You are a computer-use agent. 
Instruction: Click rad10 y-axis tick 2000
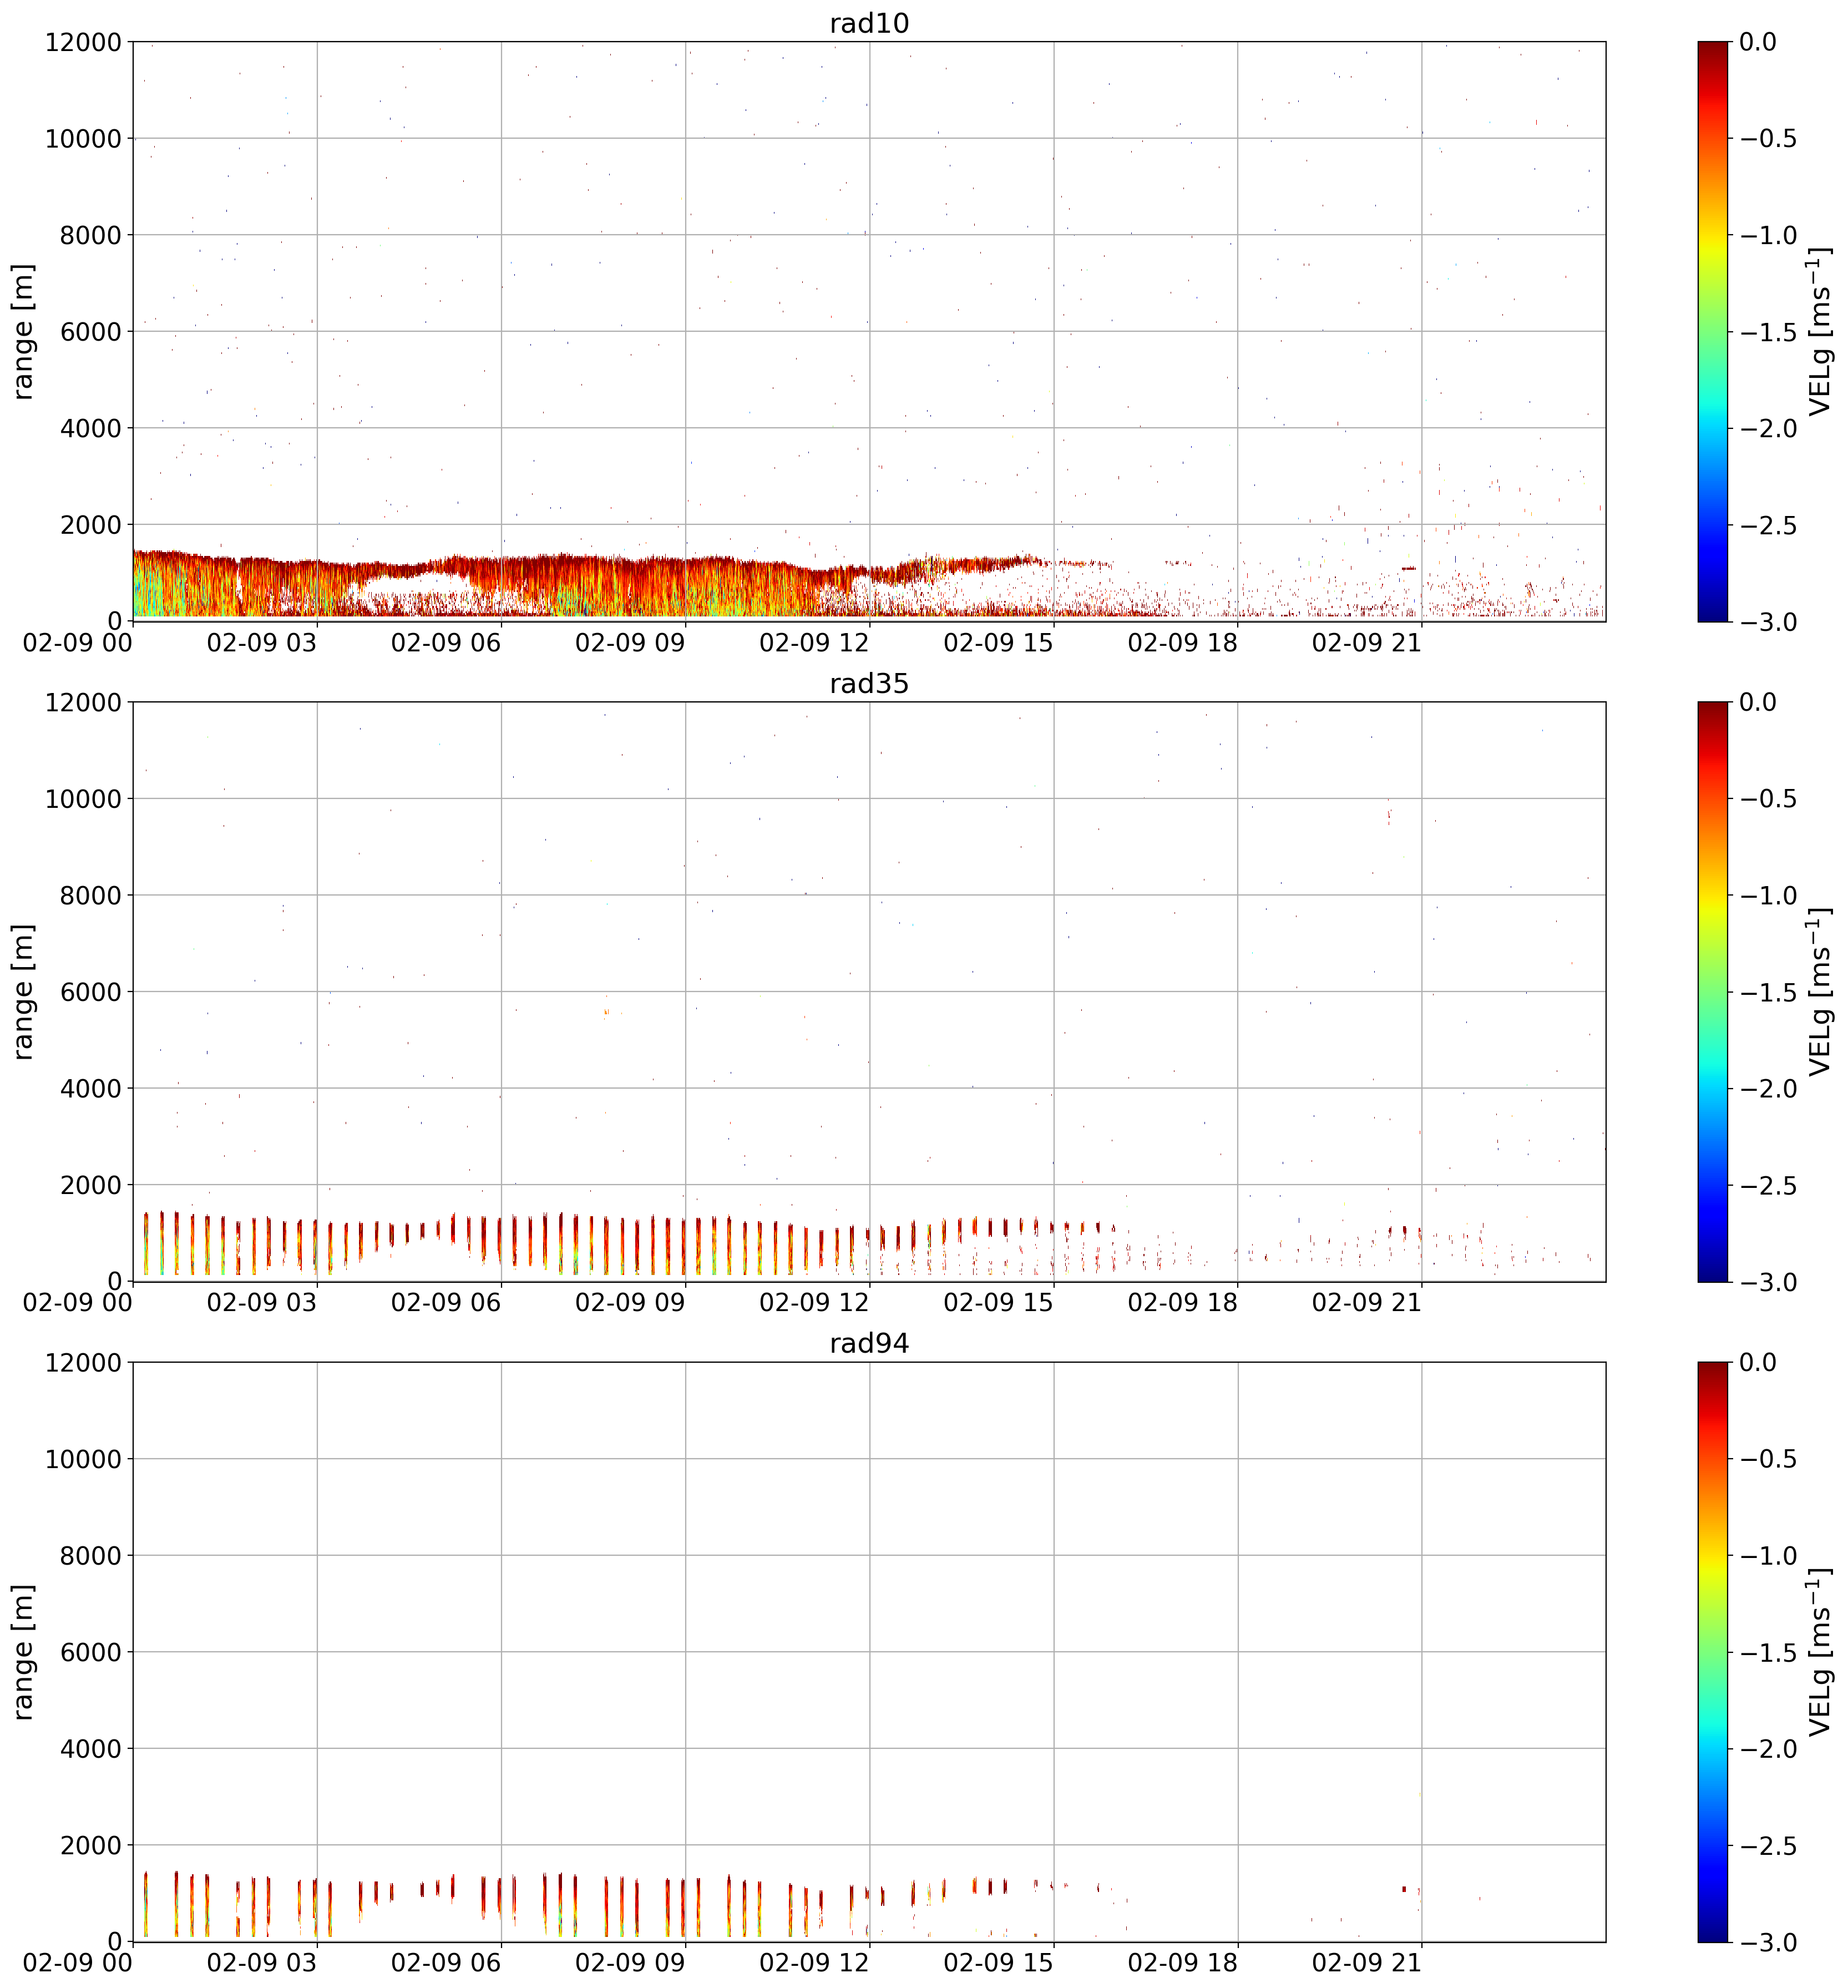coord(90,525)
